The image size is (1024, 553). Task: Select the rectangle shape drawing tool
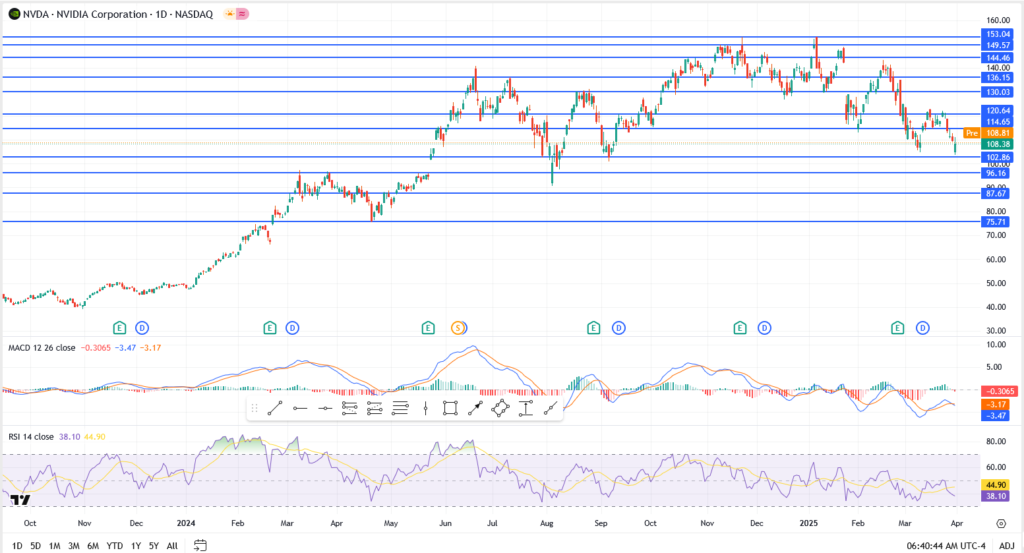coord(450,408)
